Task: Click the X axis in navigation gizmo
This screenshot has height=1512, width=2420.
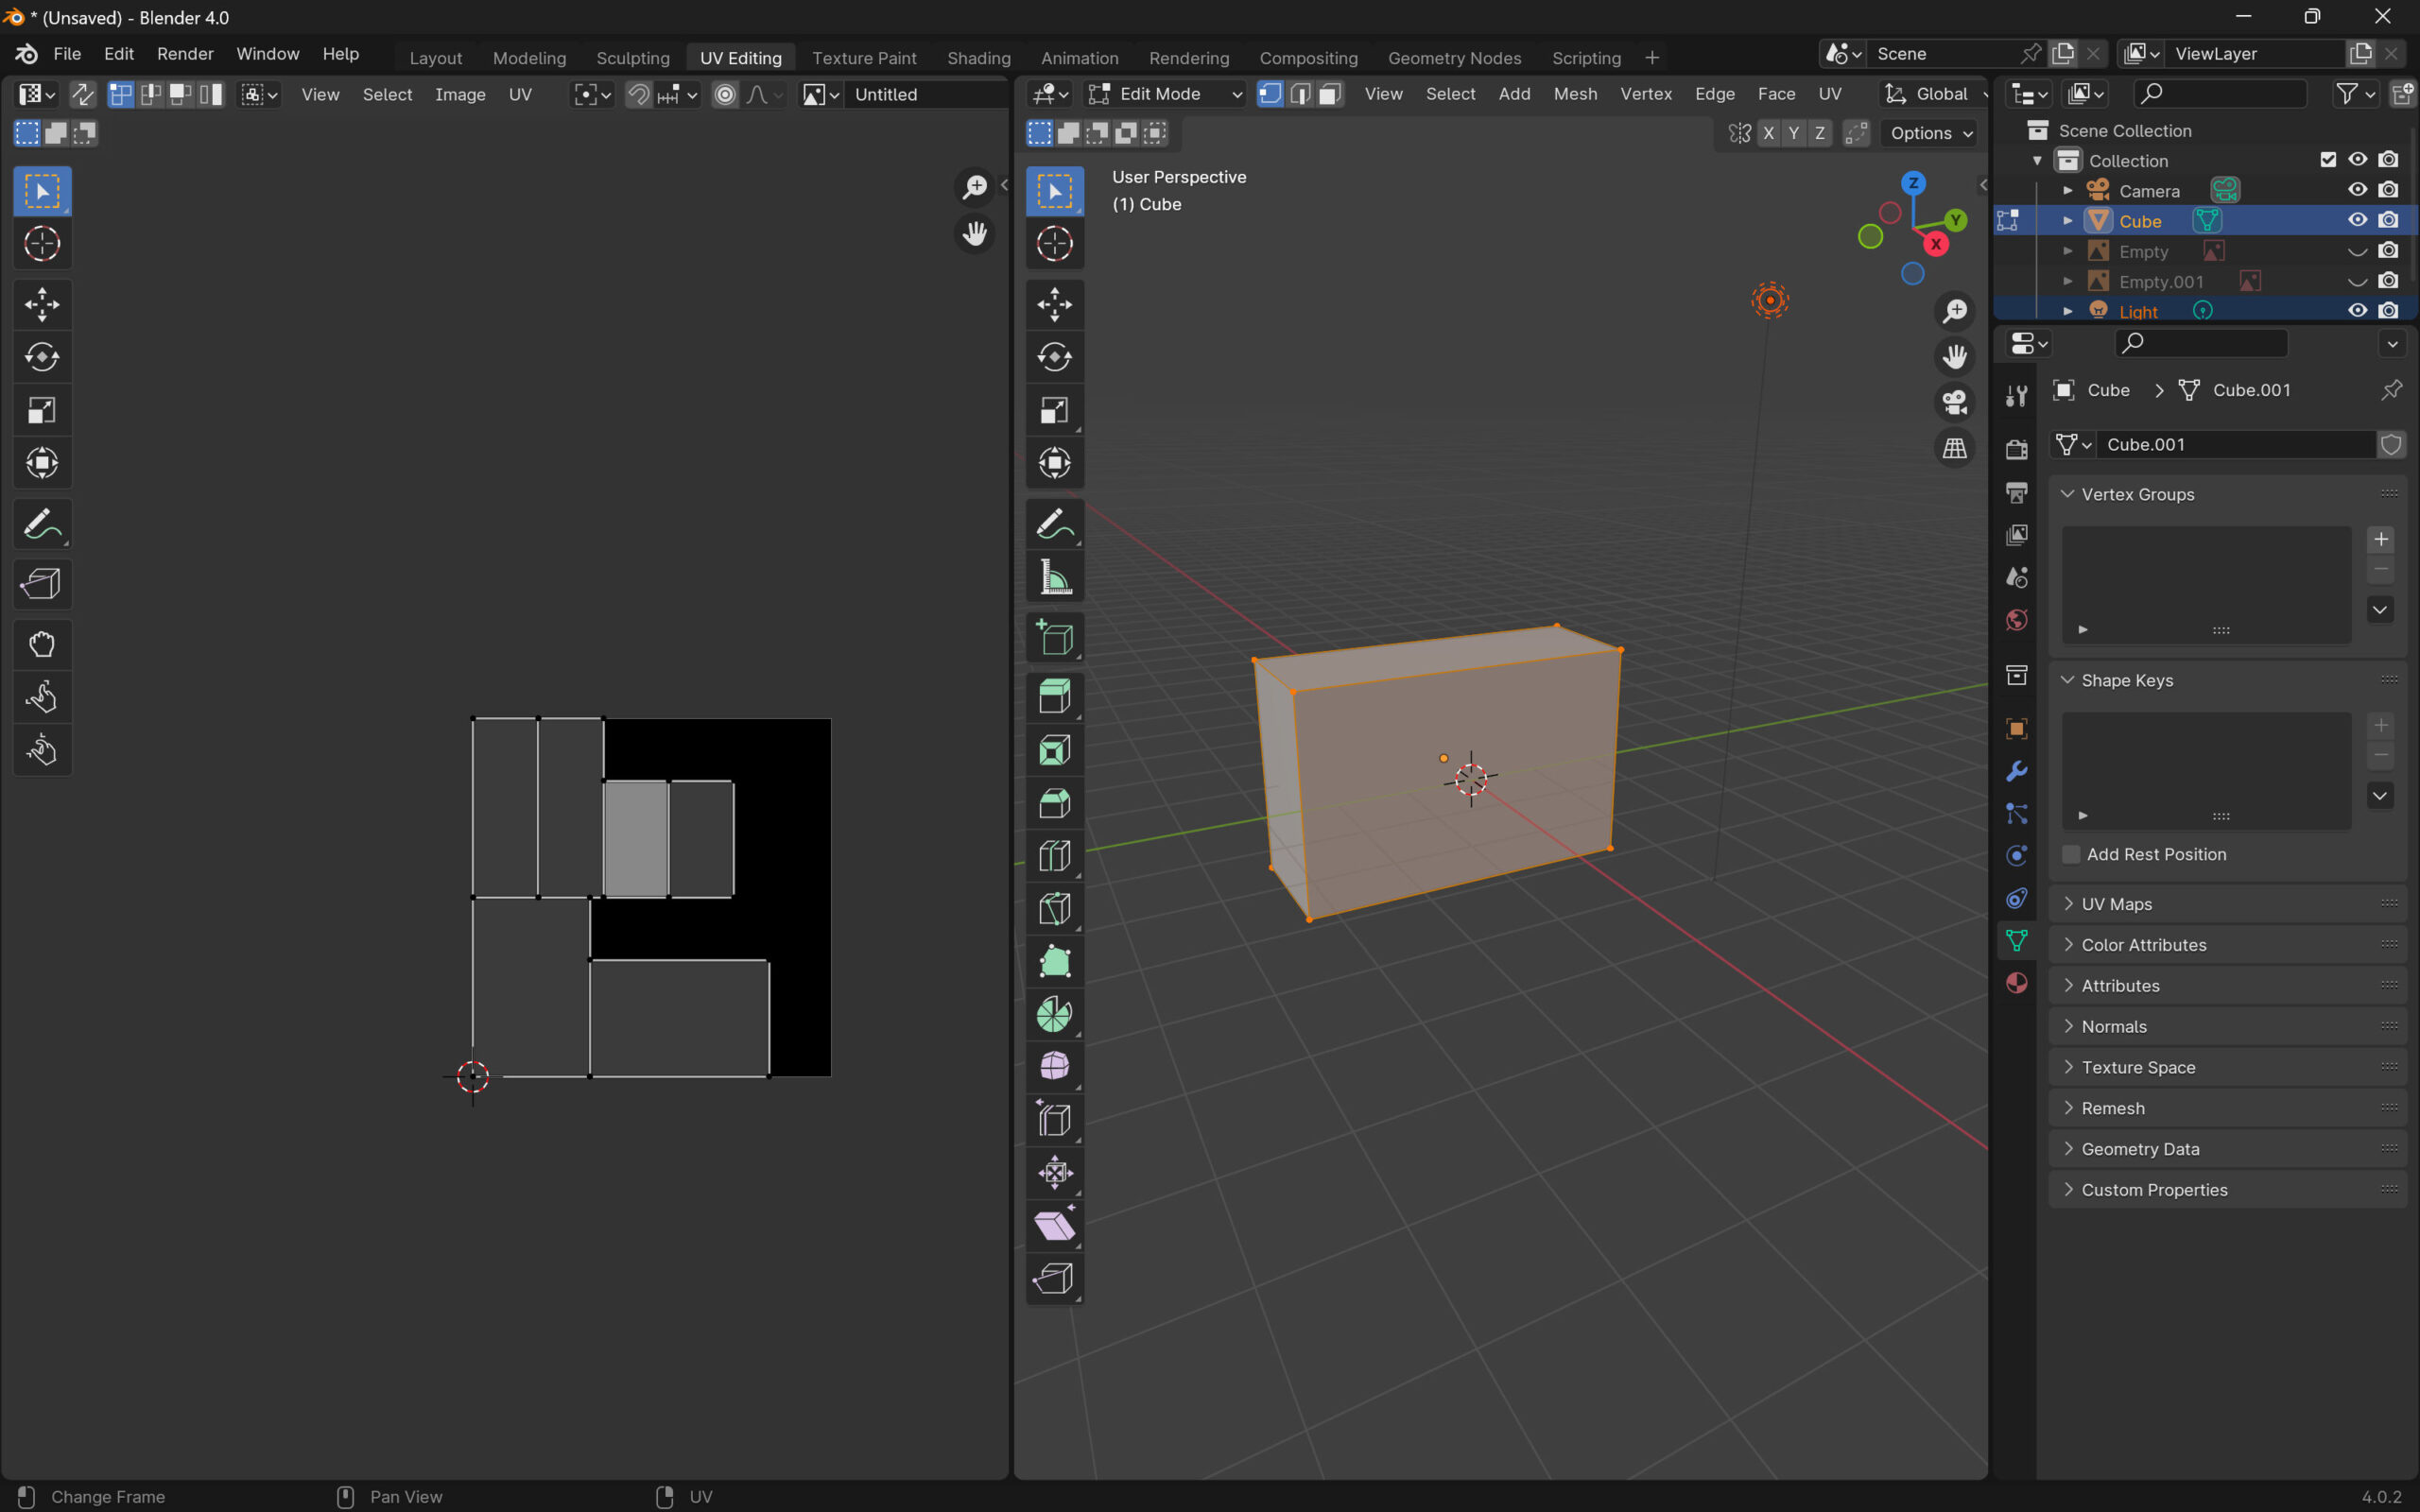Action: (x=1936, y=244)
